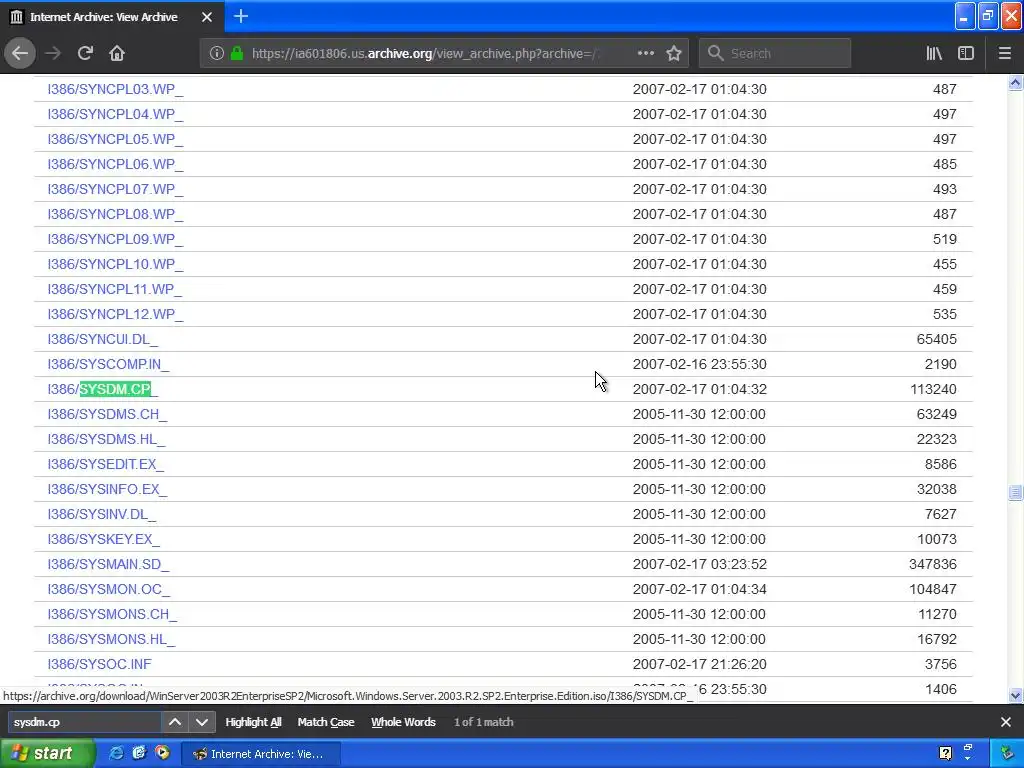The height and width of the screenshot is (768, 1024).
Task: Launch Windows Media Player from quick launch
Action: 162,753
